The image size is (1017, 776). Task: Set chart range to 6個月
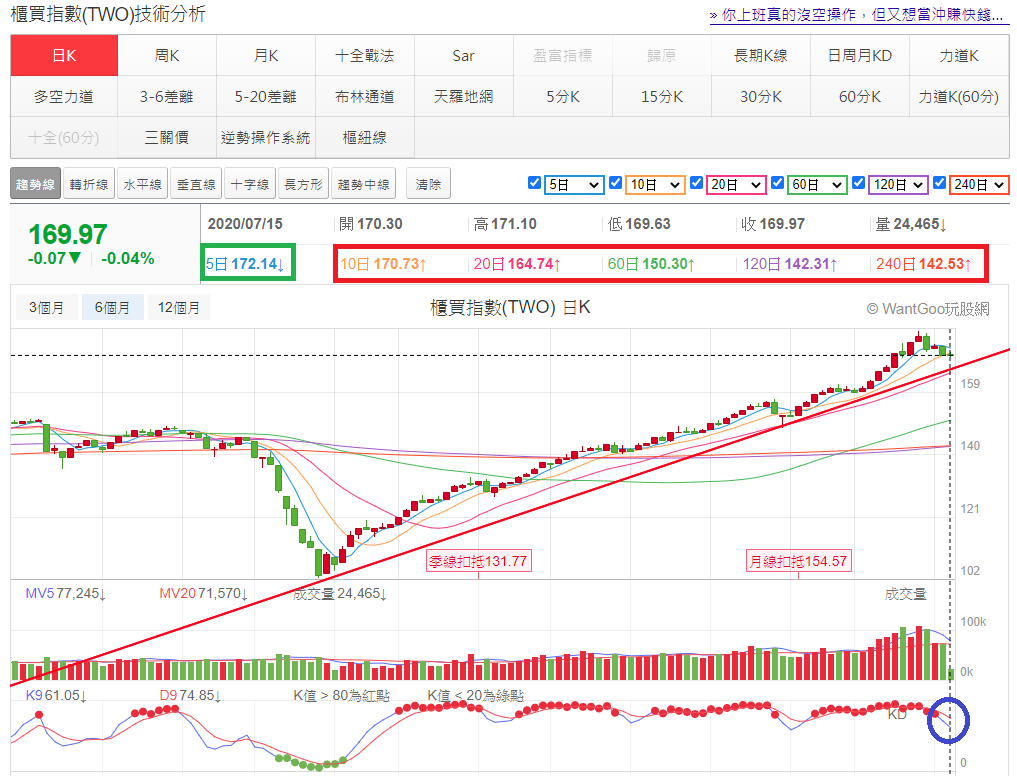[112, 307]
